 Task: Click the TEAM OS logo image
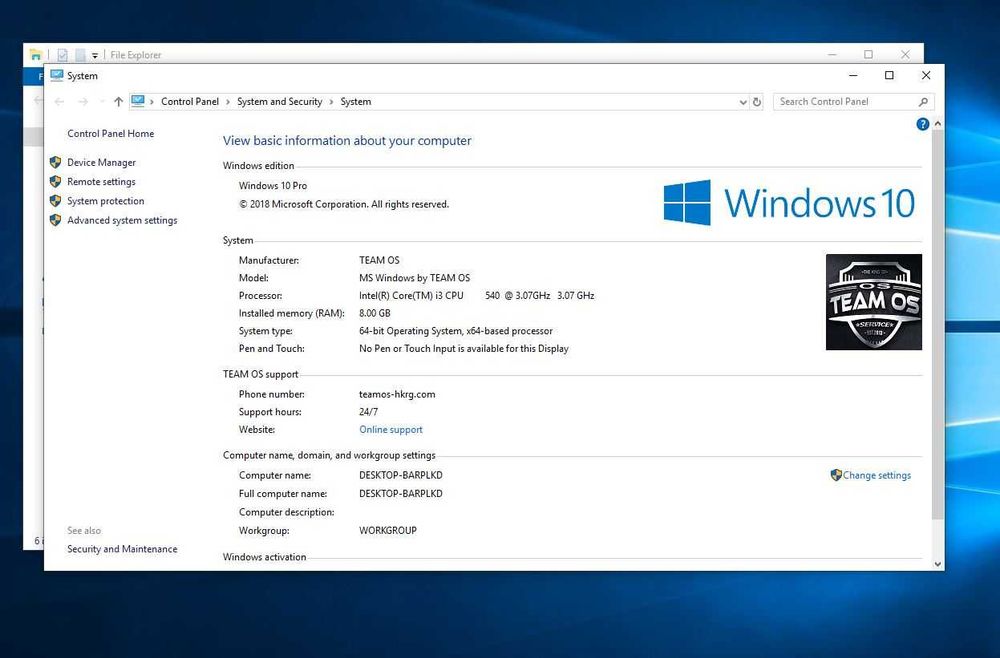pos(874,302)
